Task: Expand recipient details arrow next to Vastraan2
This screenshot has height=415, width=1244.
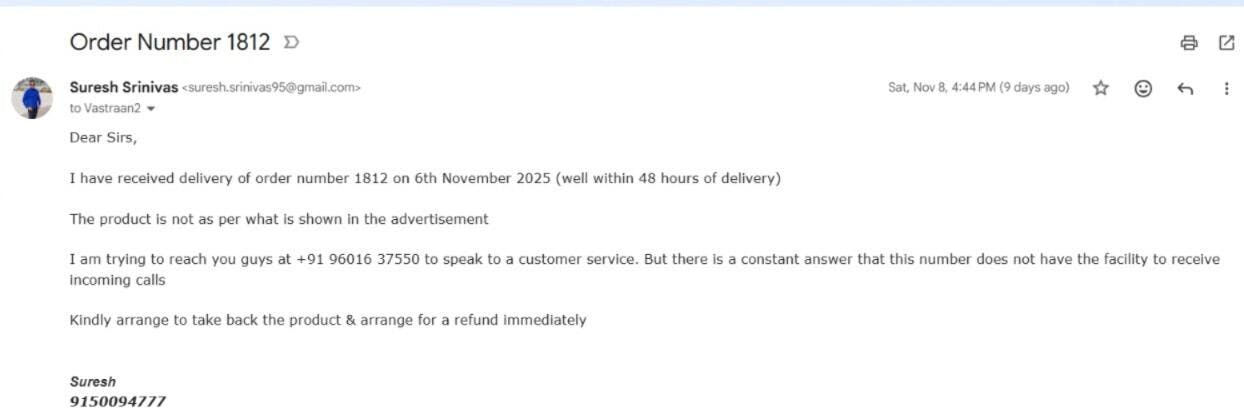Action: (x=151, y=108)
